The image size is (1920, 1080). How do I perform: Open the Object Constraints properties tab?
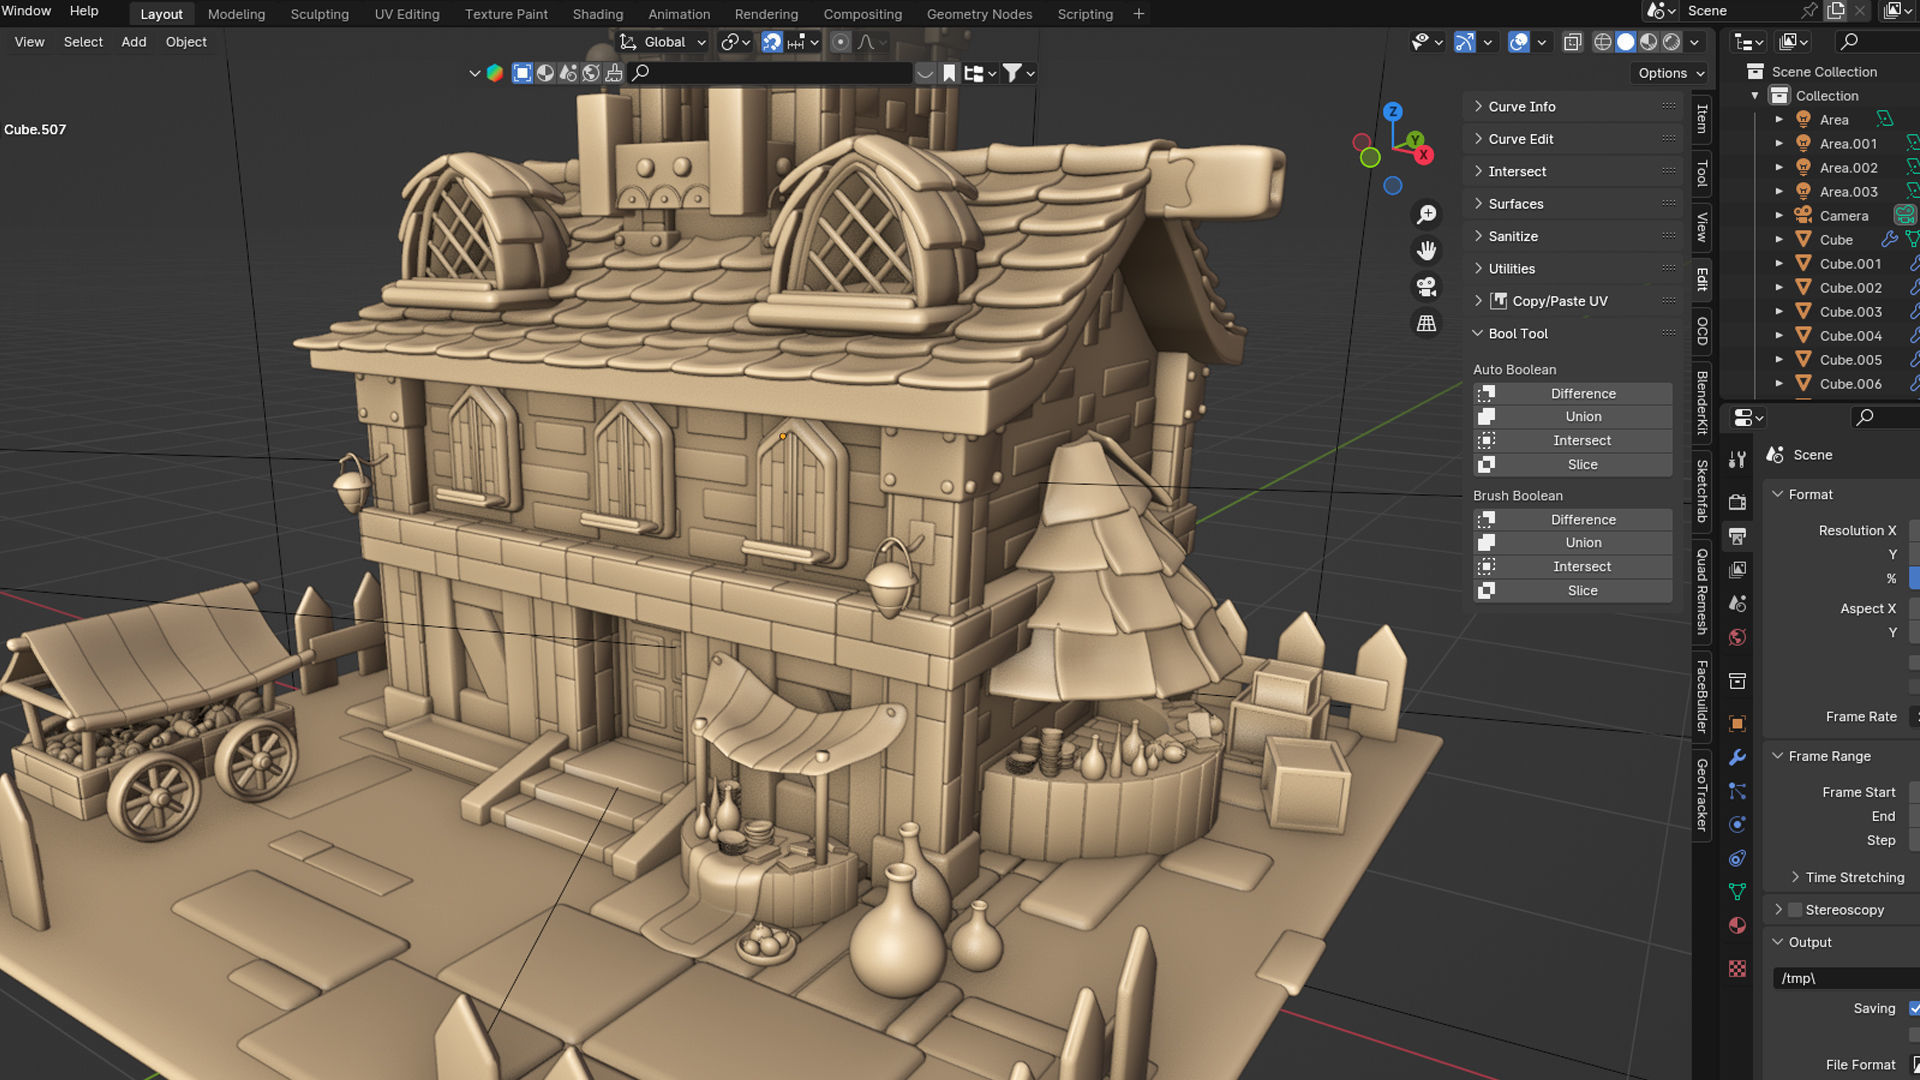(x=1737, y=859)
